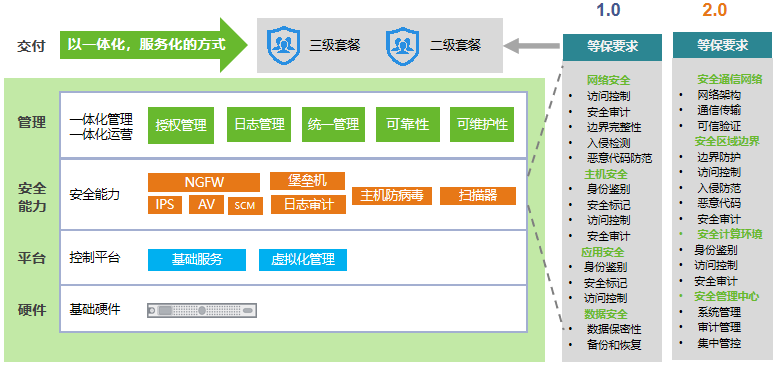Viewport: 777px width, 367px height.
Task: Select the 一体化管理 text
Action: click(101, 120)
